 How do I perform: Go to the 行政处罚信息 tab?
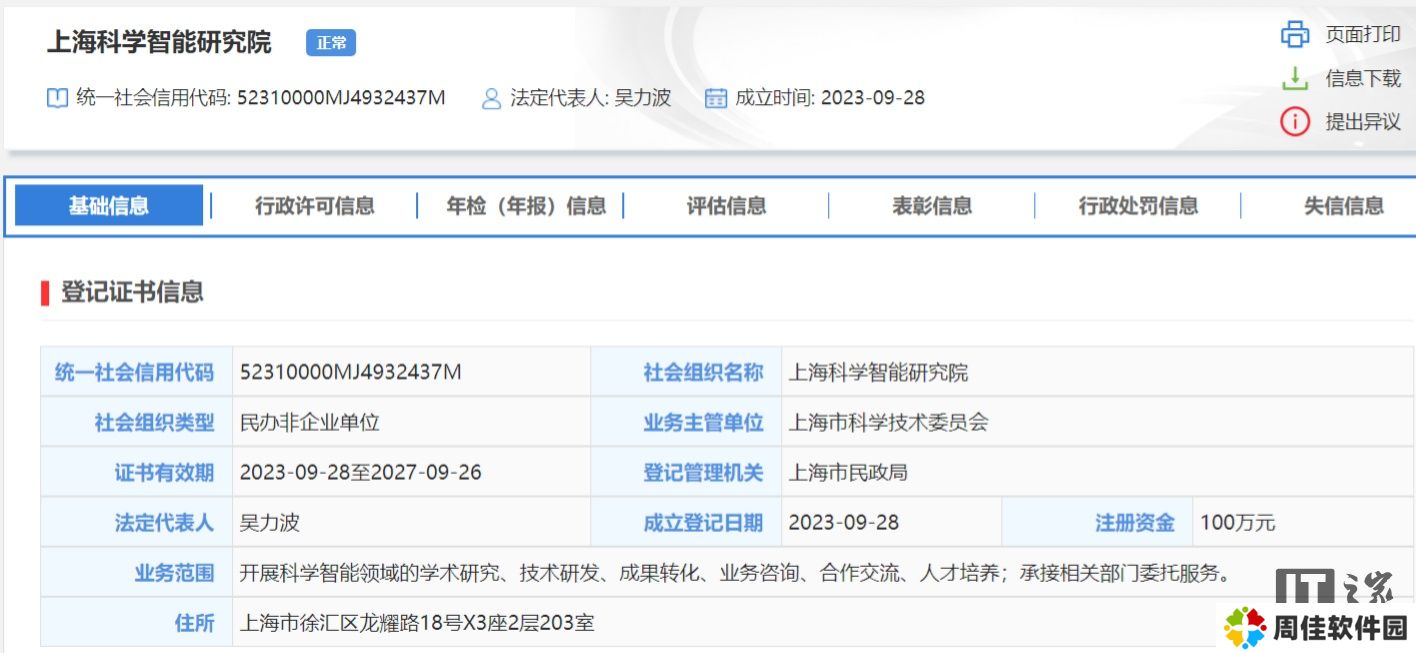[x=1138, y=206]
